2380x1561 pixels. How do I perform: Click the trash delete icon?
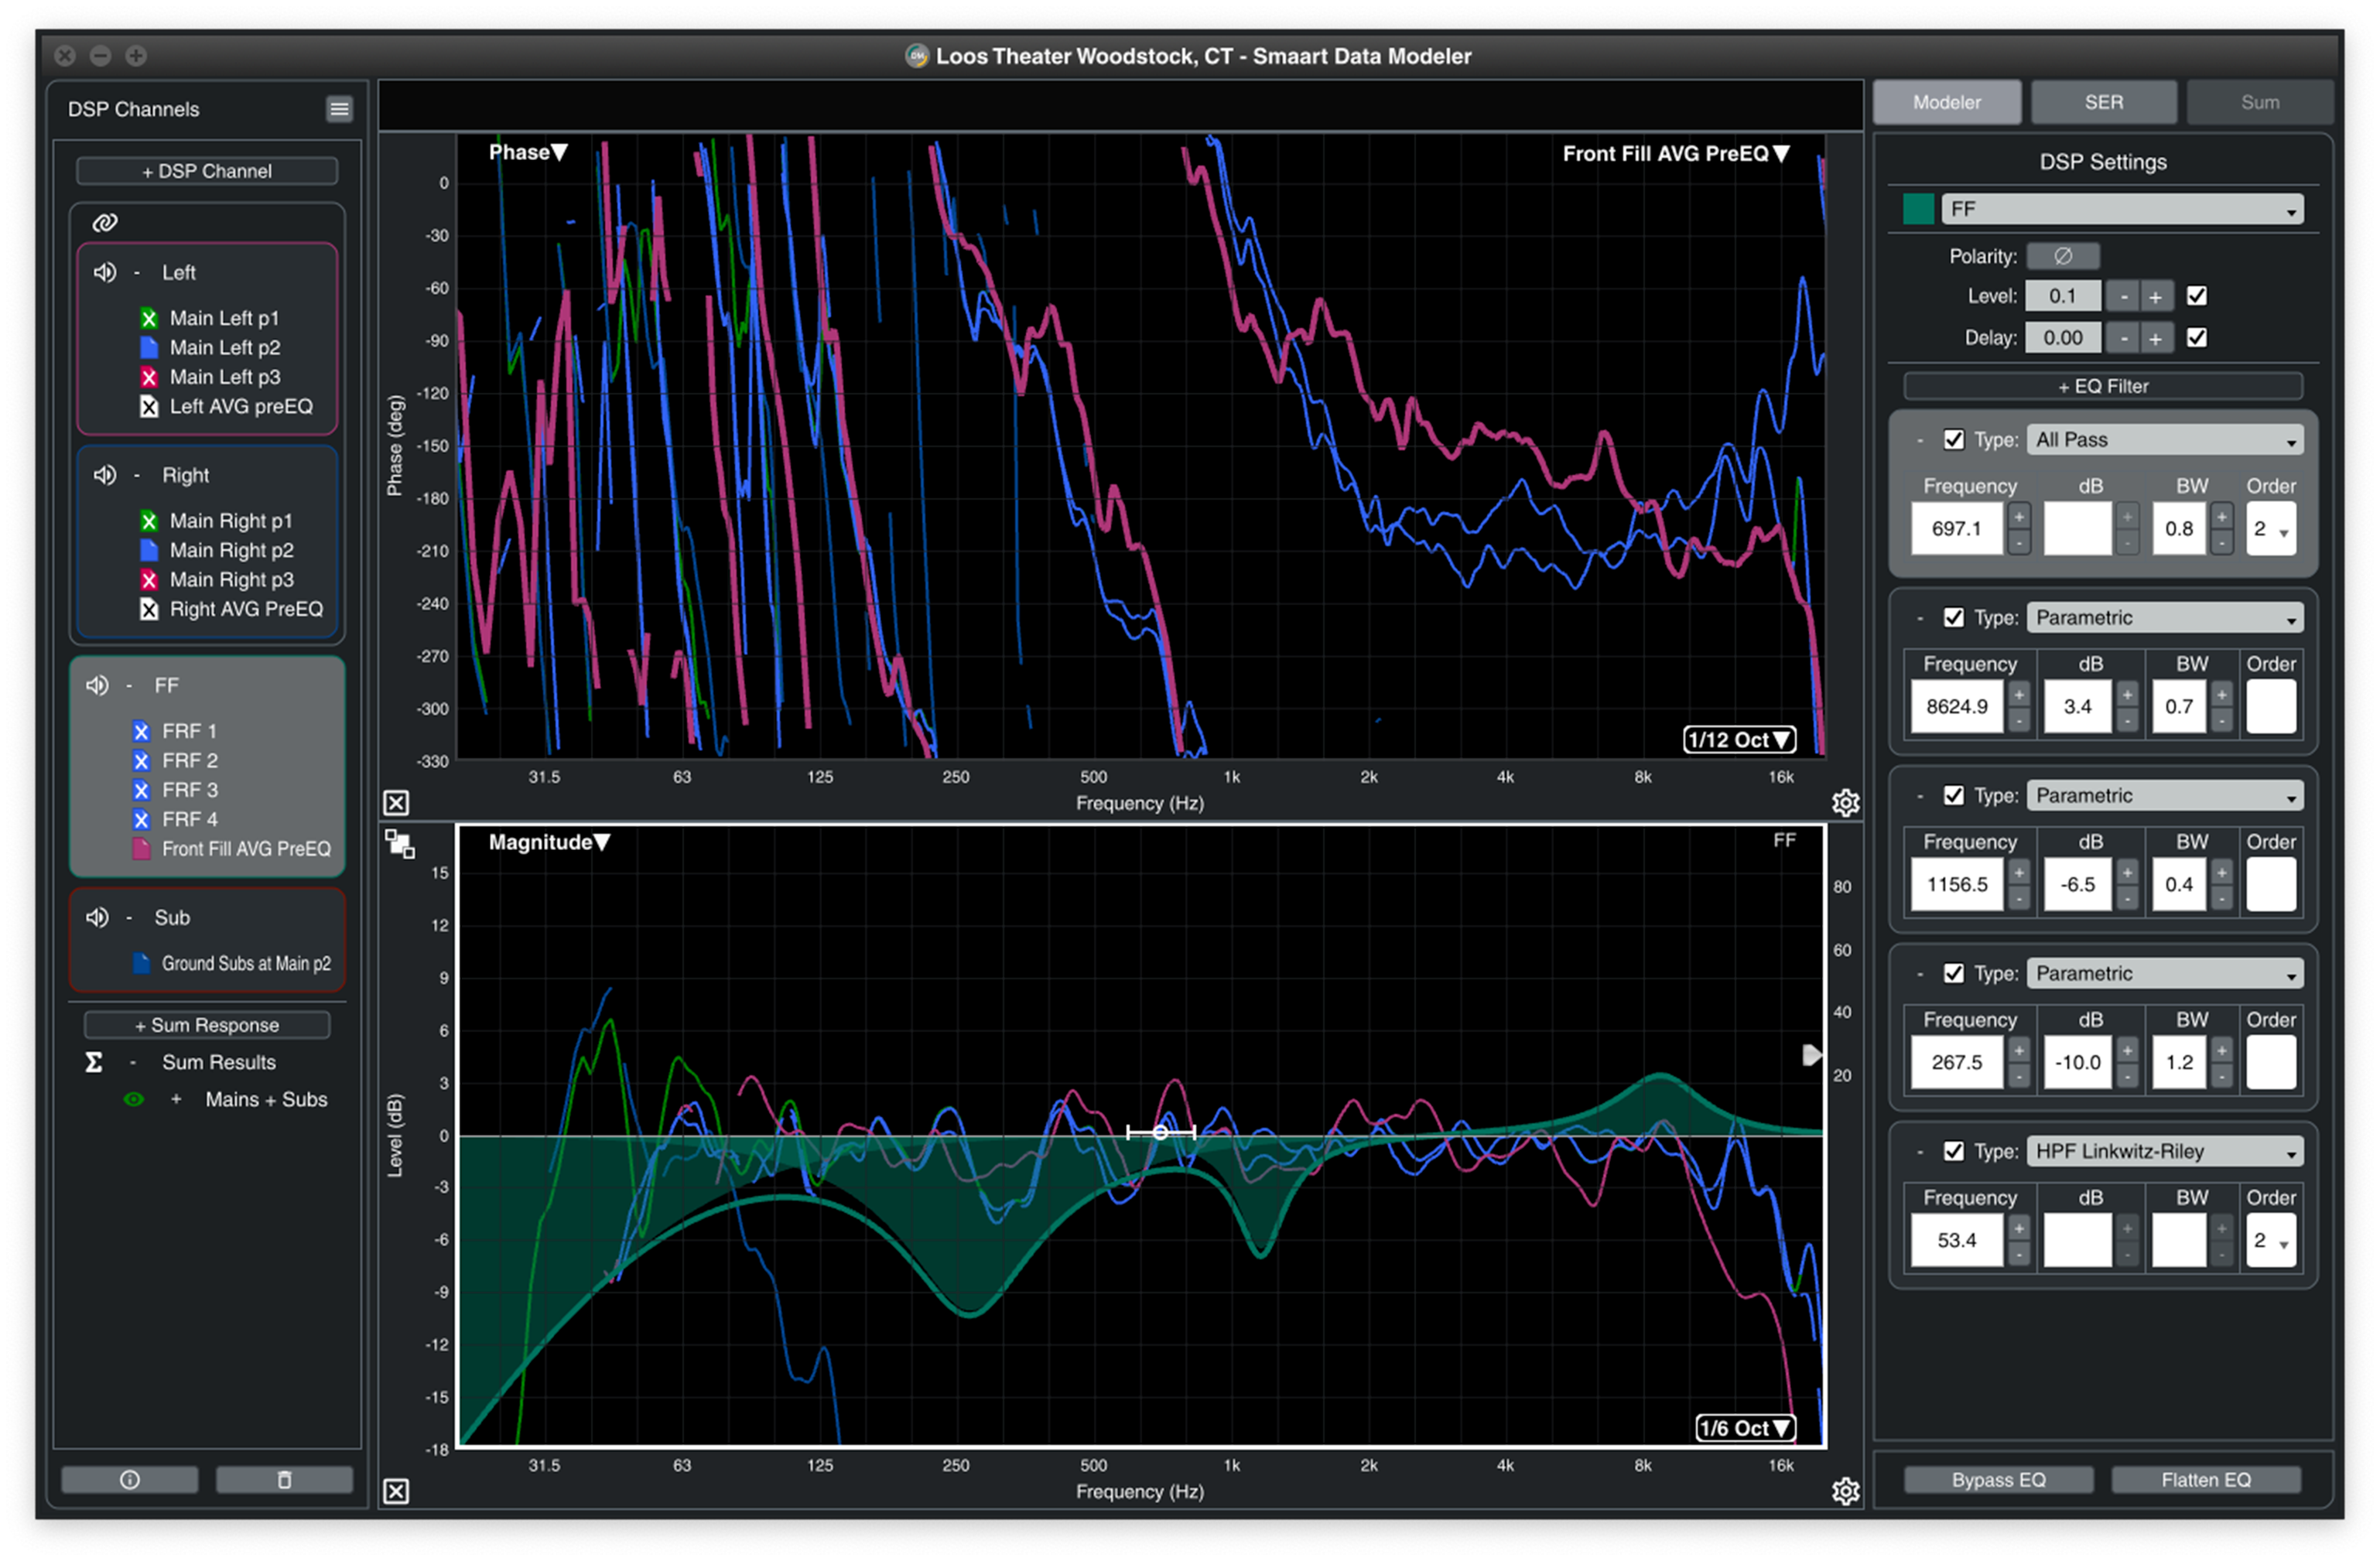284,1479
